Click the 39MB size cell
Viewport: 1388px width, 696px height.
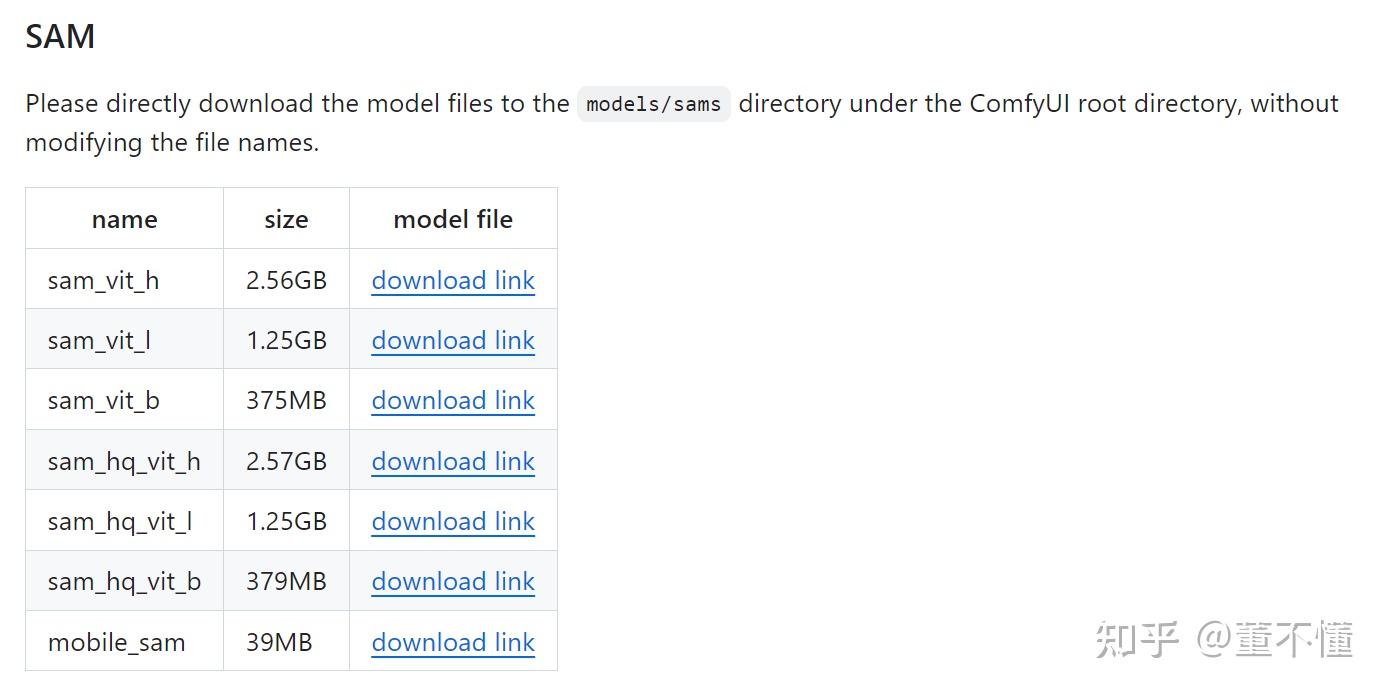[x=279, y=642]
